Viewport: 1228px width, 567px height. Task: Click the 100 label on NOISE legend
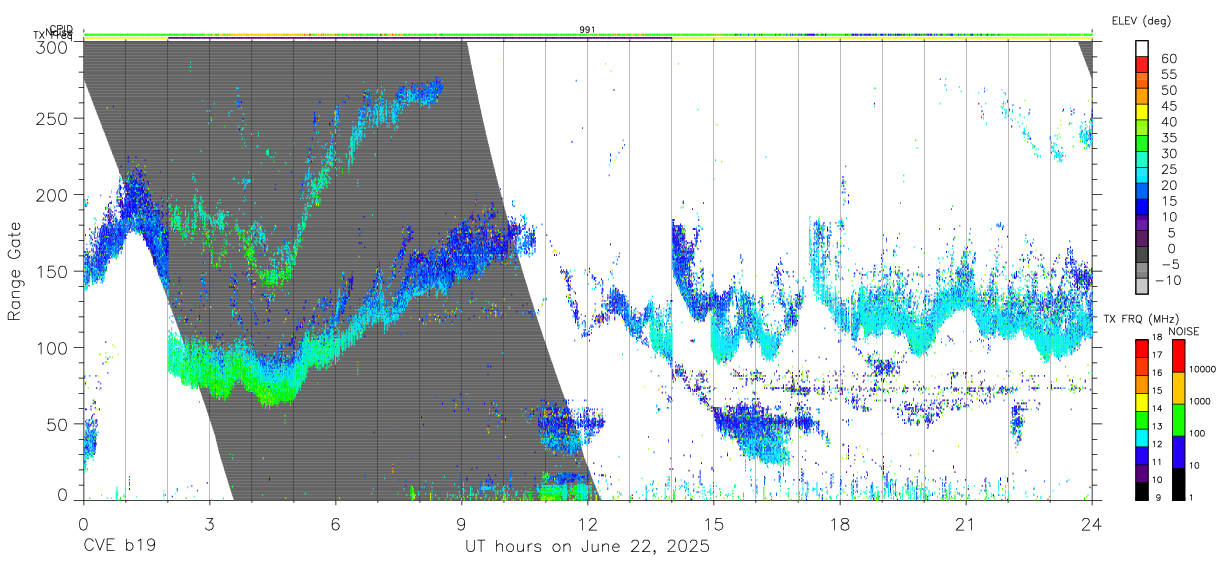click(1199, 434)
